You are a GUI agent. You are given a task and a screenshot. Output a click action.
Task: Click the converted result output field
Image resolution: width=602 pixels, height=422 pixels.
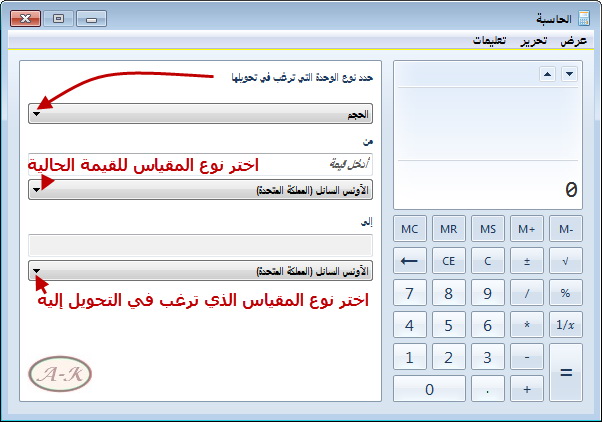(200, 245)
